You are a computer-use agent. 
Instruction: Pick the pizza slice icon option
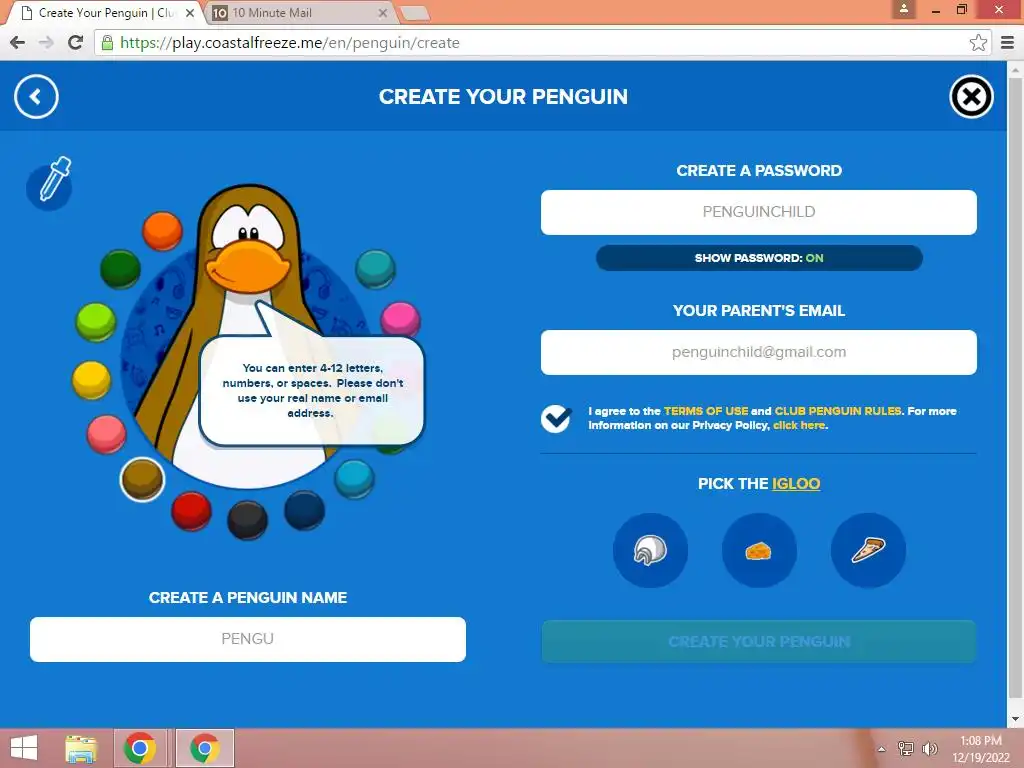pos(868,550)
